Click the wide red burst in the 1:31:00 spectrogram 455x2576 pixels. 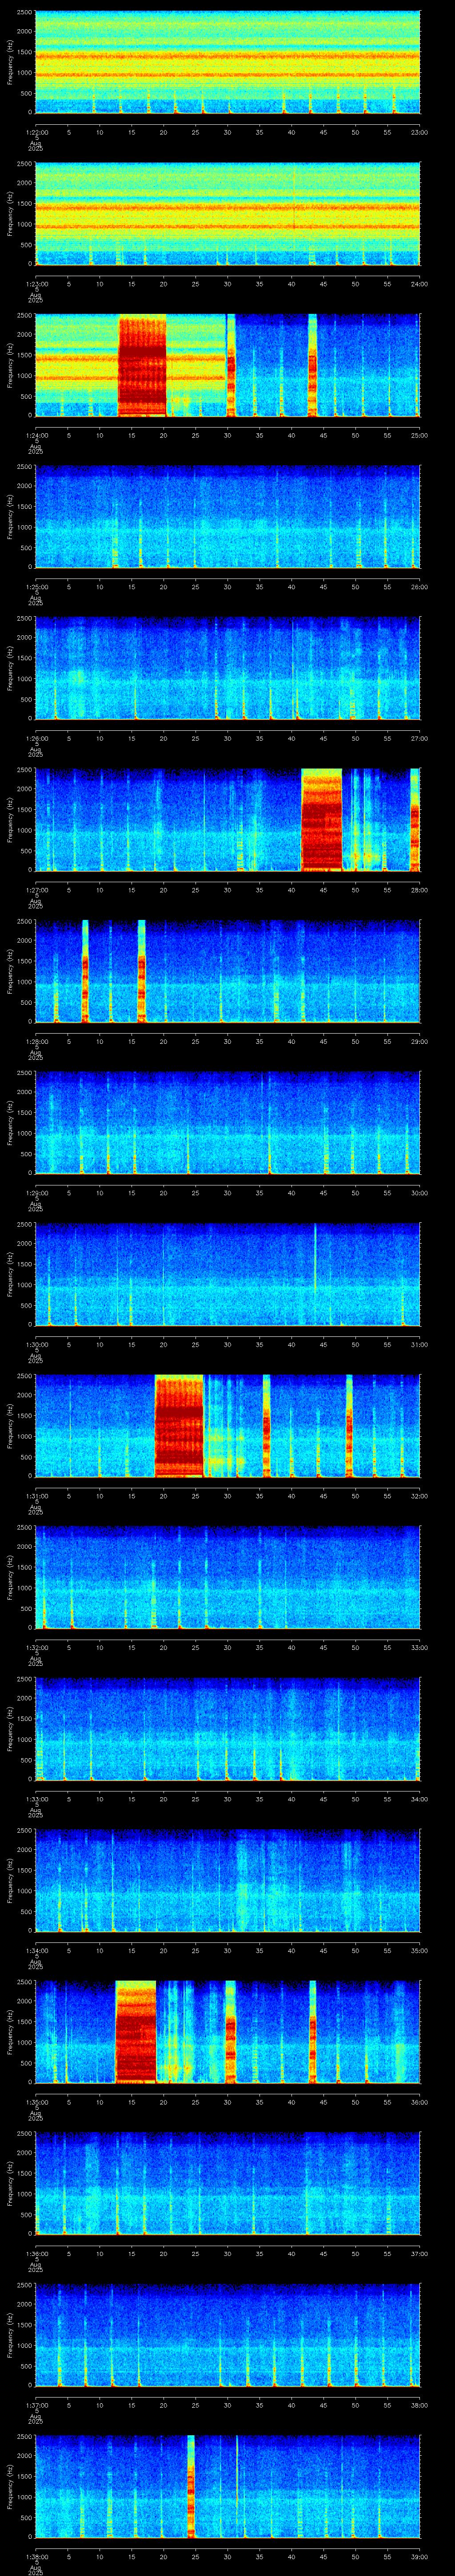point(179,1426)
